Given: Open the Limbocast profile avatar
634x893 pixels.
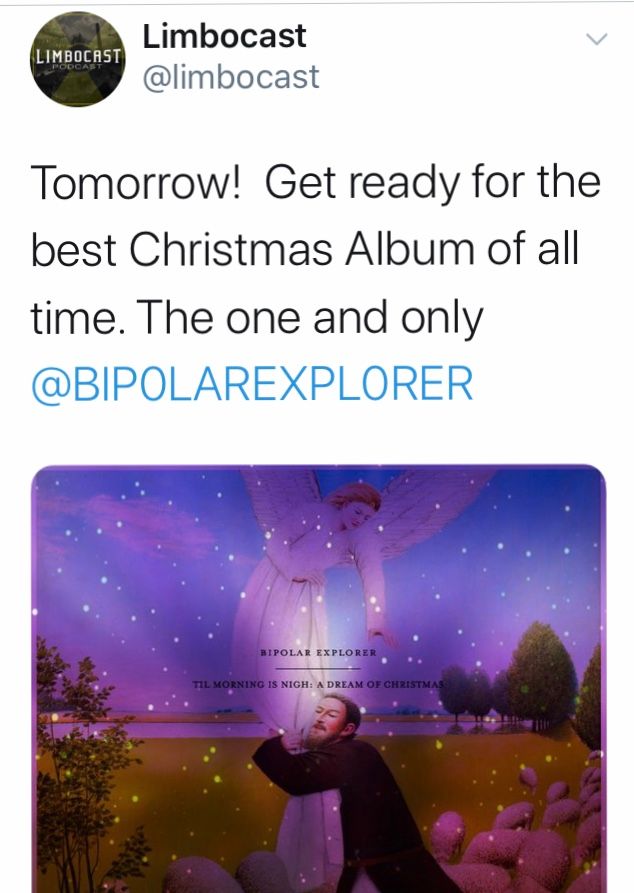Looking at the screenshot, I should [x=78, y=59].
